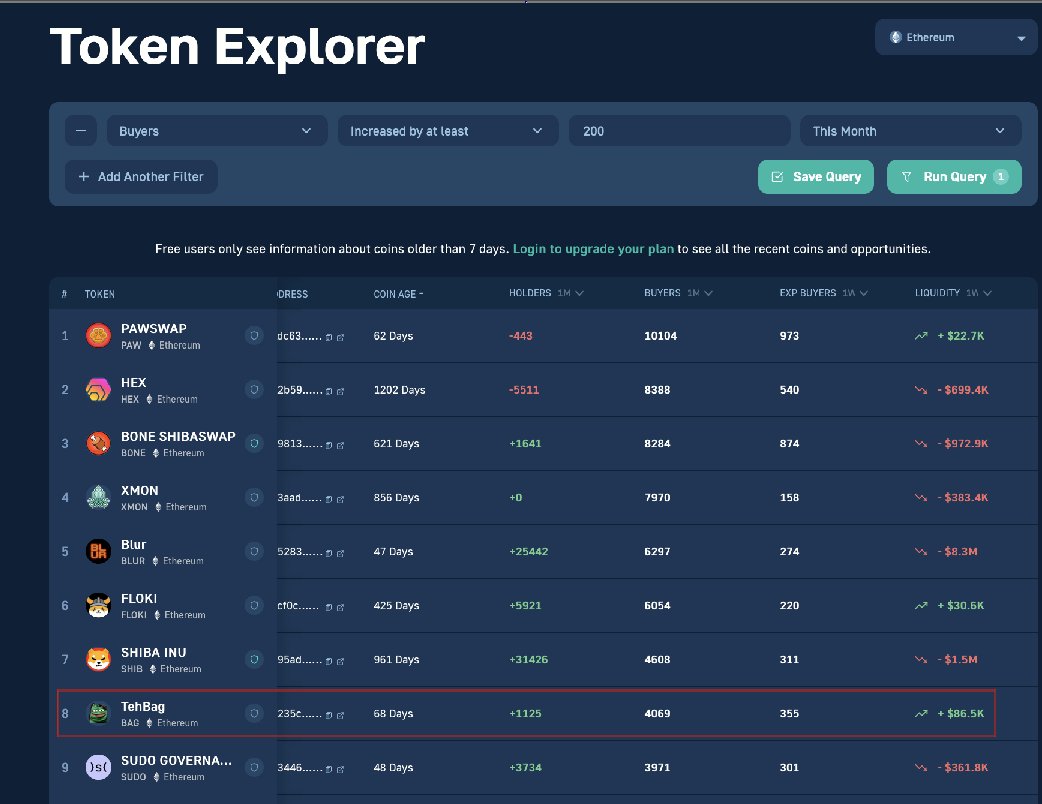Sort the table by Coin Age
This screenshot has height=804, width=1042.
pyautogui.click(x=398, y=294)
